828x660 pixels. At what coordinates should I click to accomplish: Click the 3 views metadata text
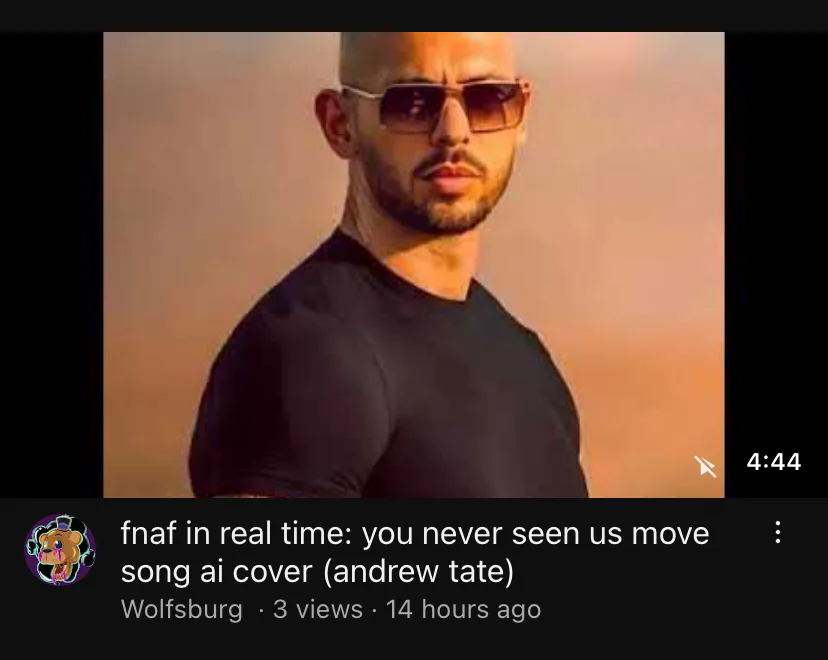tap(317, 609)
